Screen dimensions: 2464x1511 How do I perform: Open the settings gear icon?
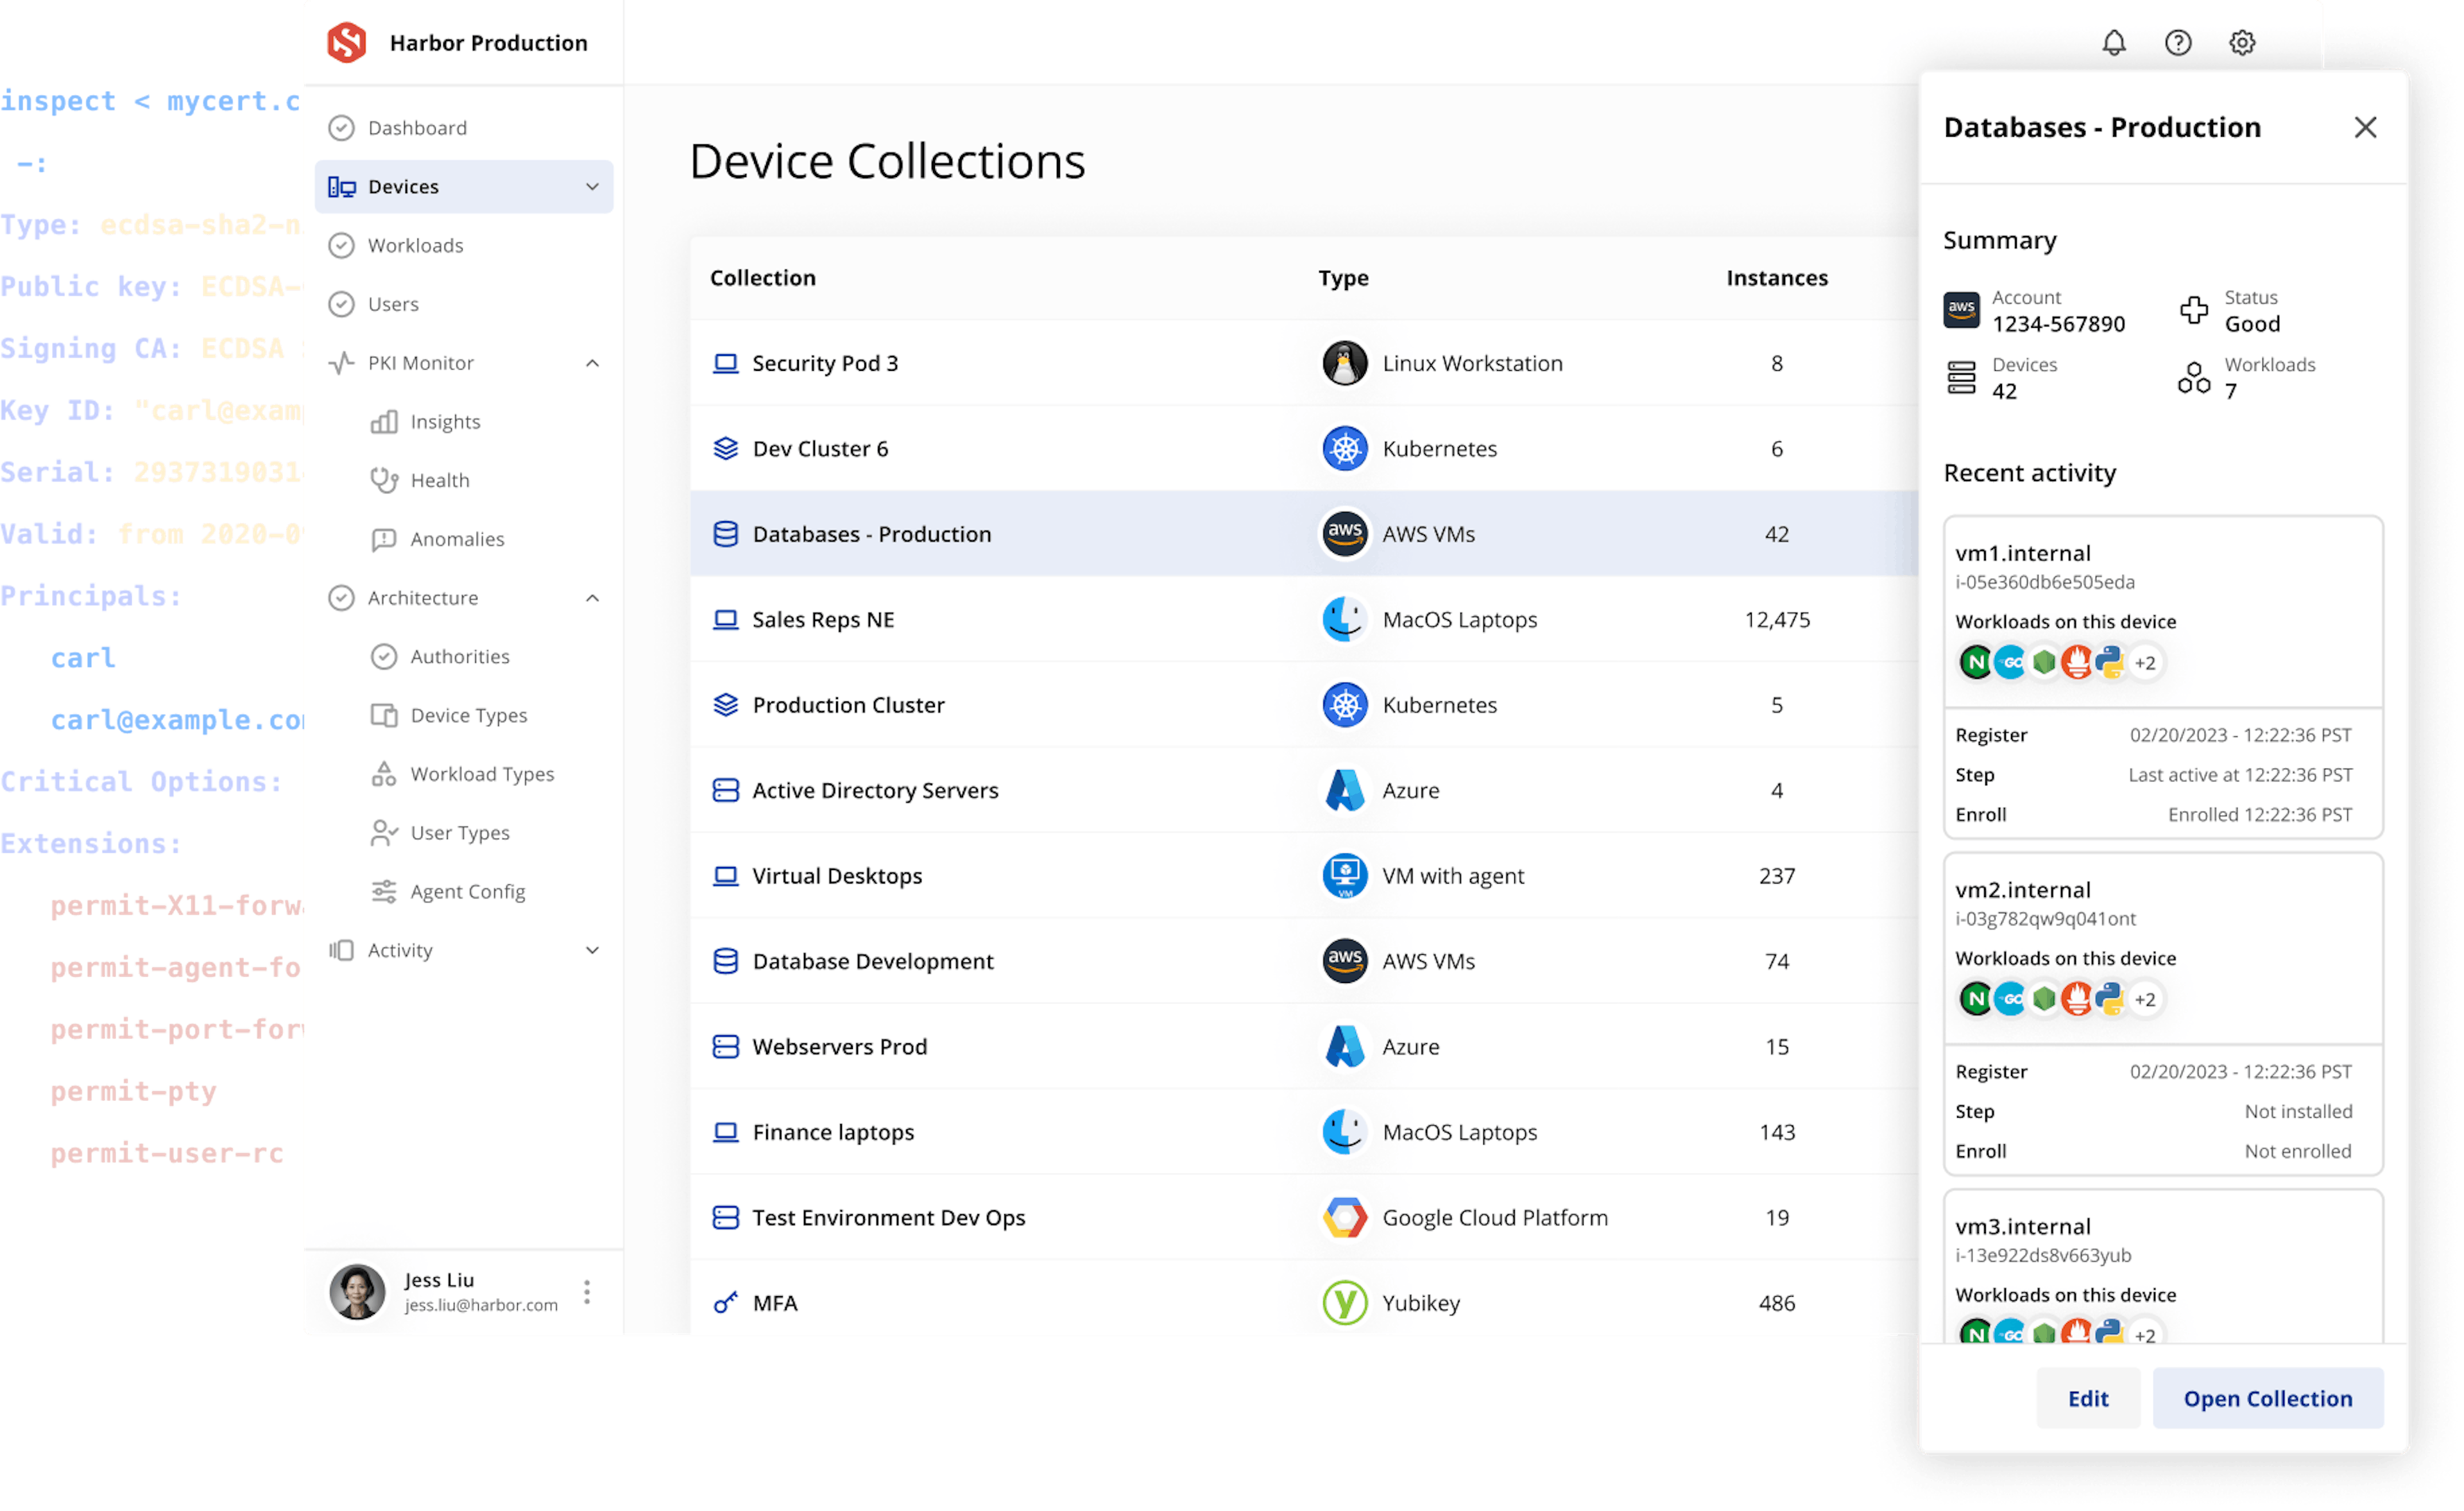pyautogui.click(x=2242, y=43)
